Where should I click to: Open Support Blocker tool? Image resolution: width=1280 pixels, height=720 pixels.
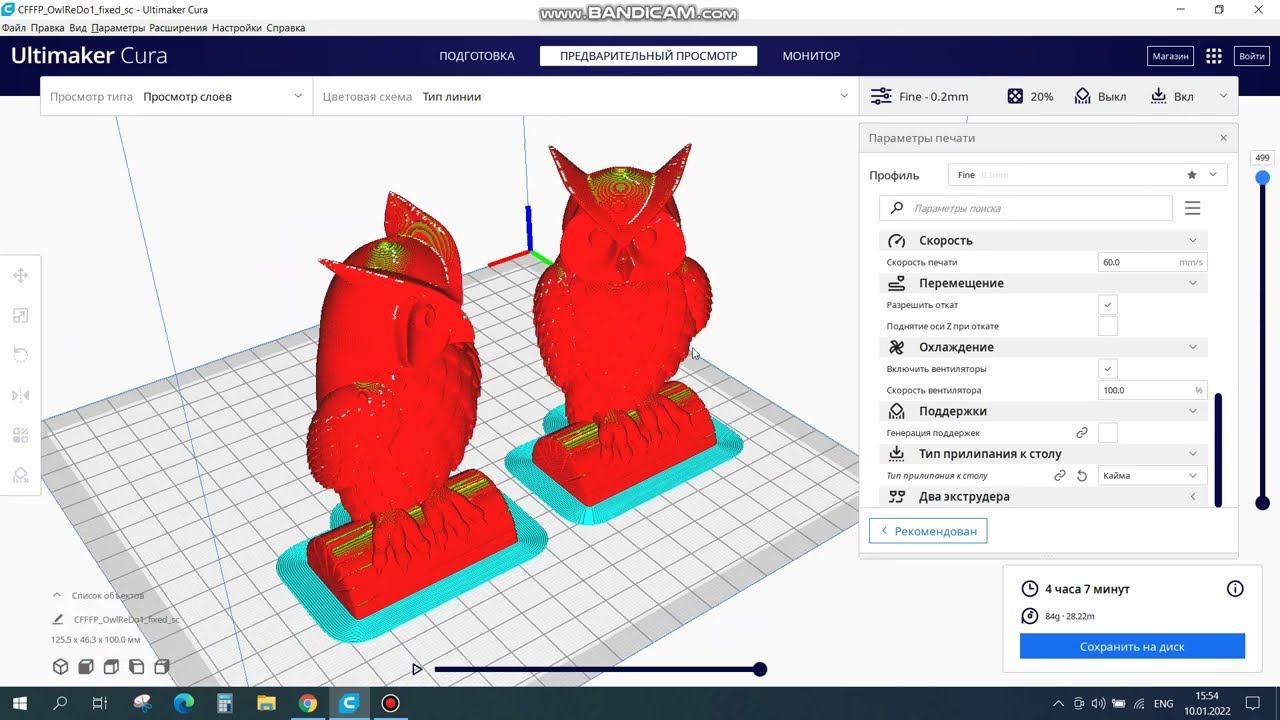pos(20,475)
